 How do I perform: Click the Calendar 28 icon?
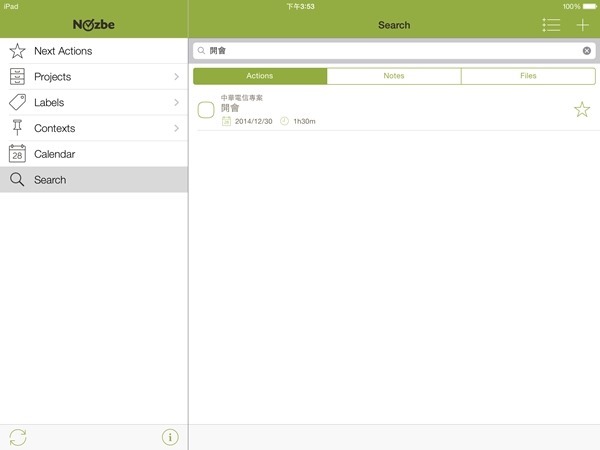coord(17,153)
